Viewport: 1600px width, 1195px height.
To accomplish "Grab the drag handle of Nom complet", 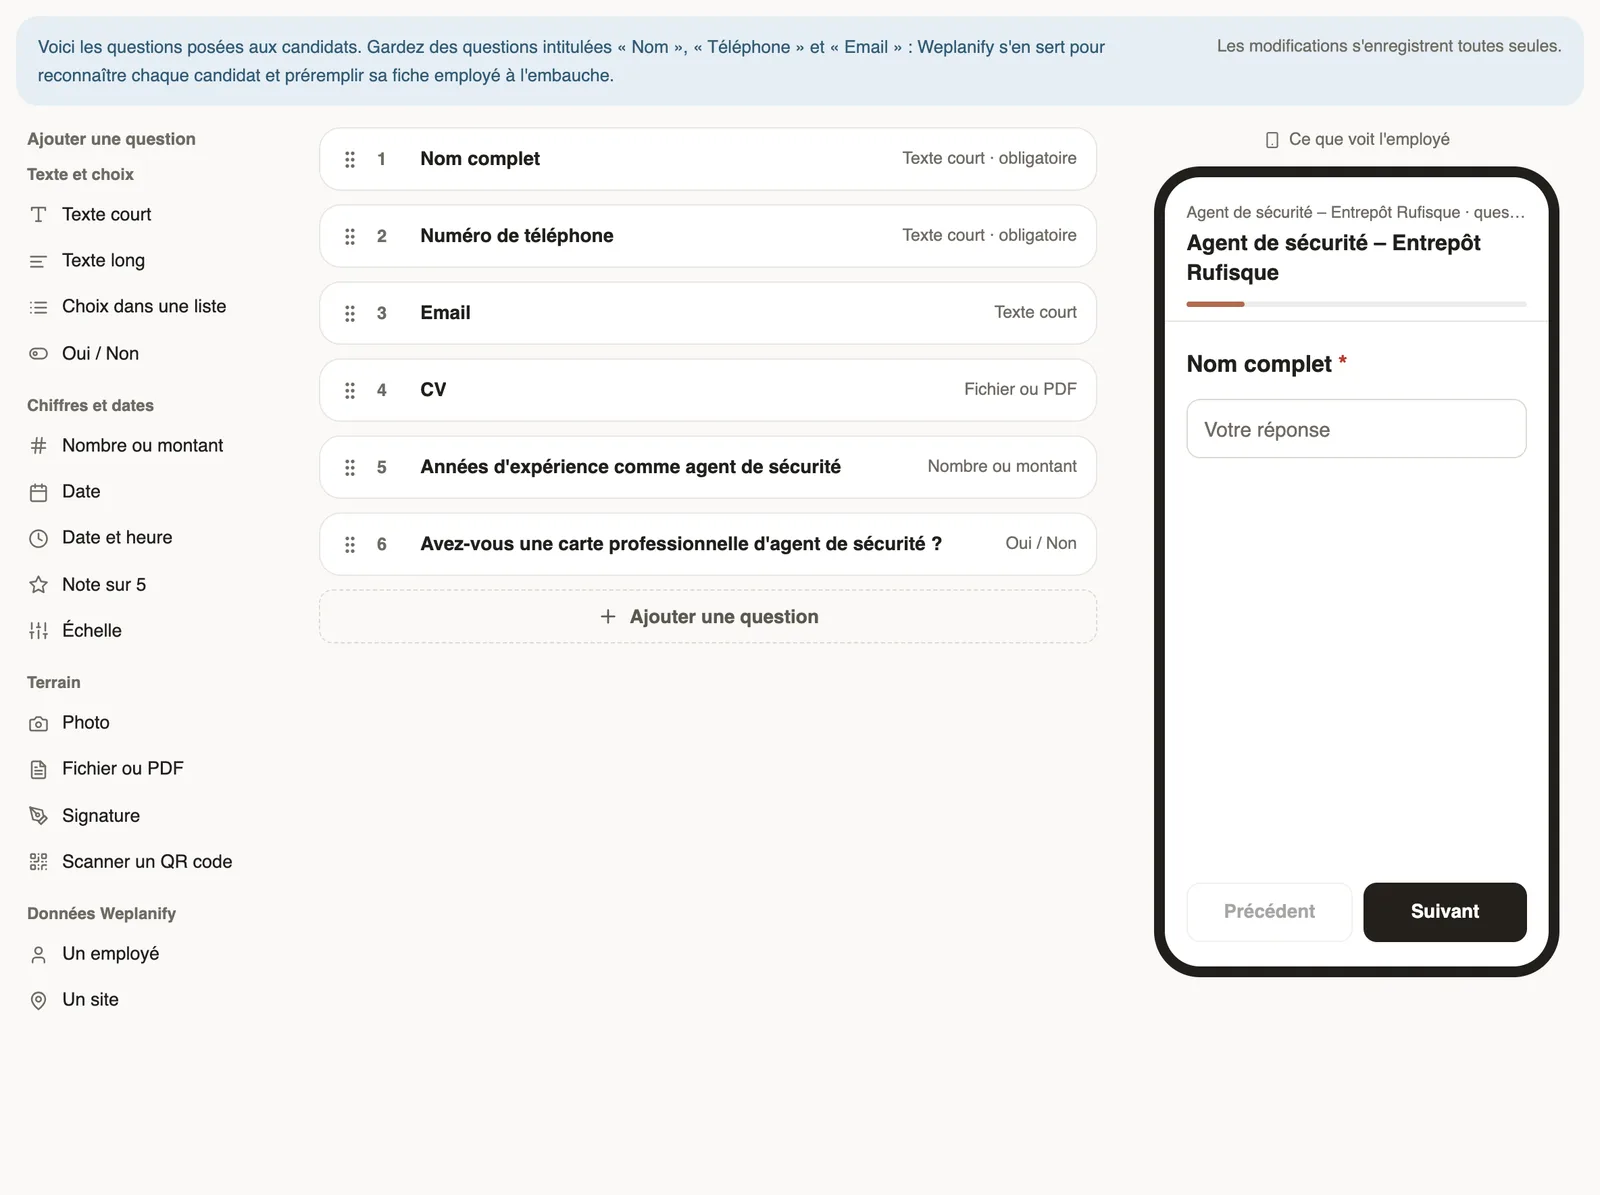I will [350, 159].
